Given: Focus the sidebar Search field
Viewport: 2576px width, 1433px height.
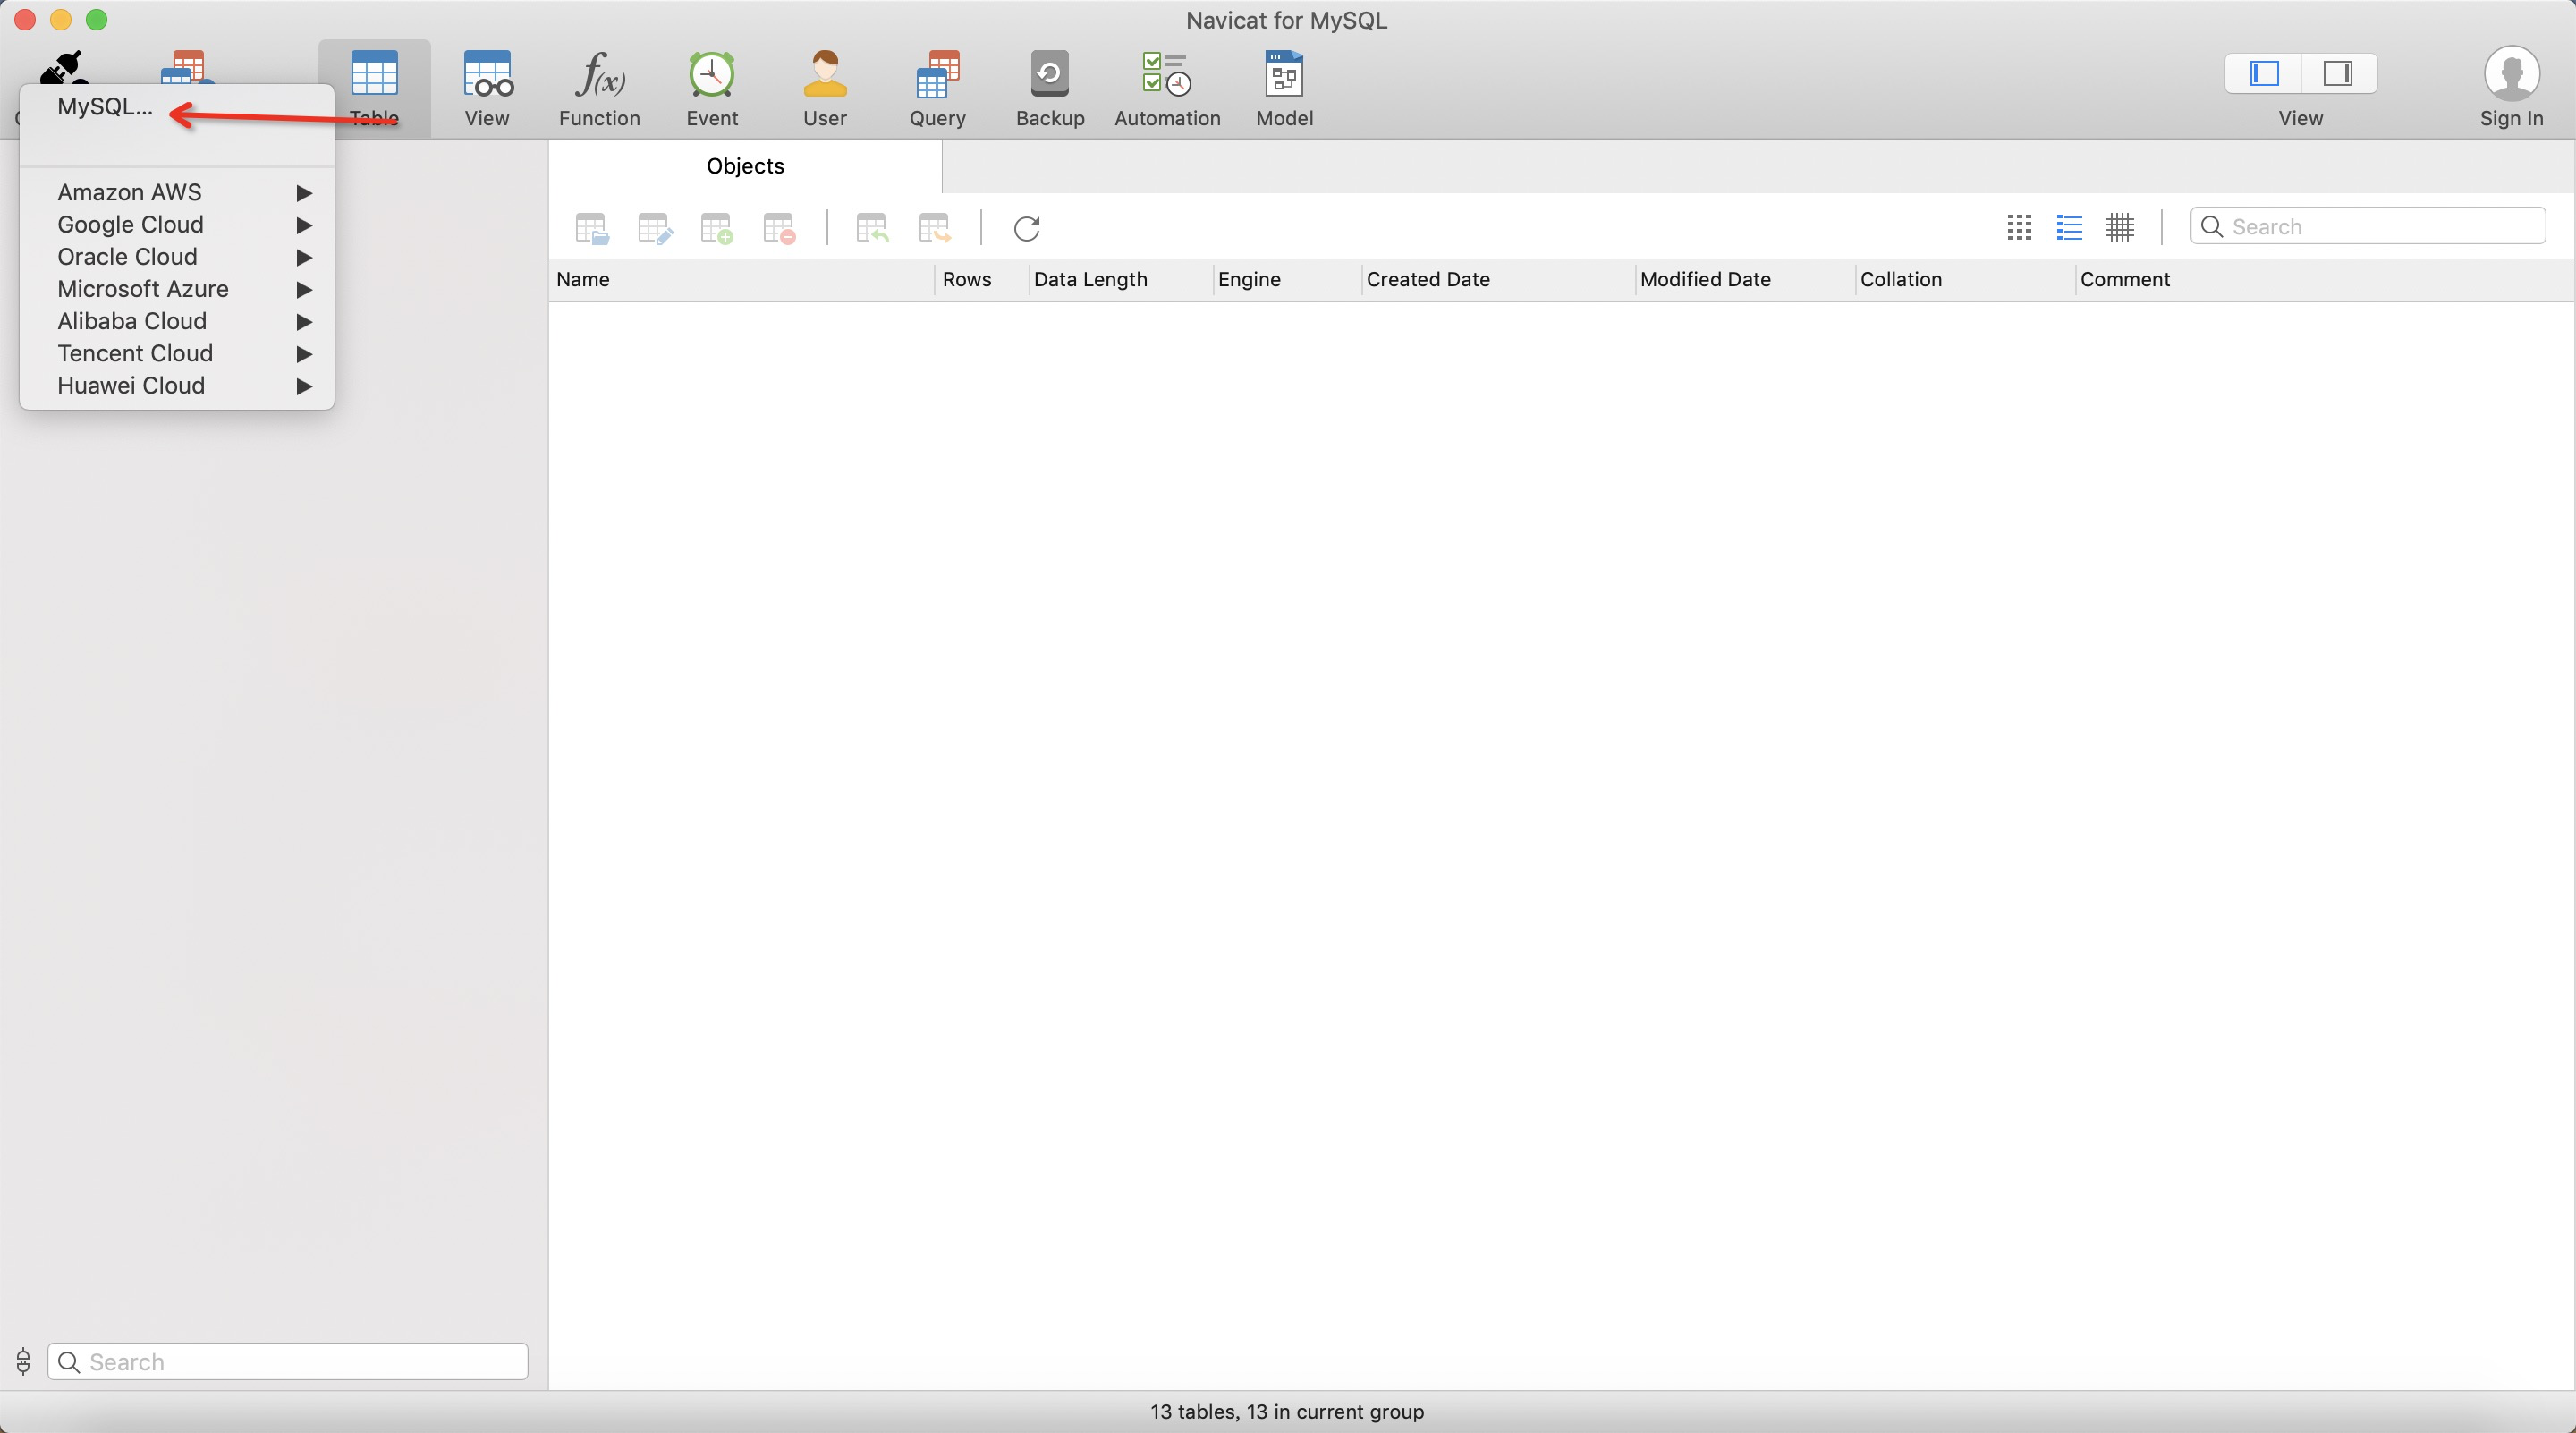Looking at the screenshot, I should (288, 1361).
